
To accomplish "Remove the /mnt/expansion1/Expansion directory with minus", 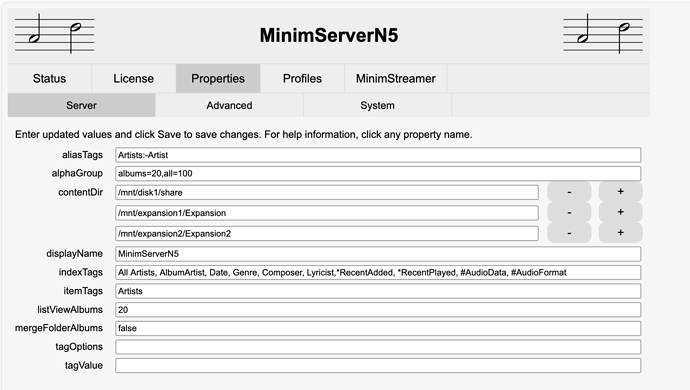I will tap(569, 212).
